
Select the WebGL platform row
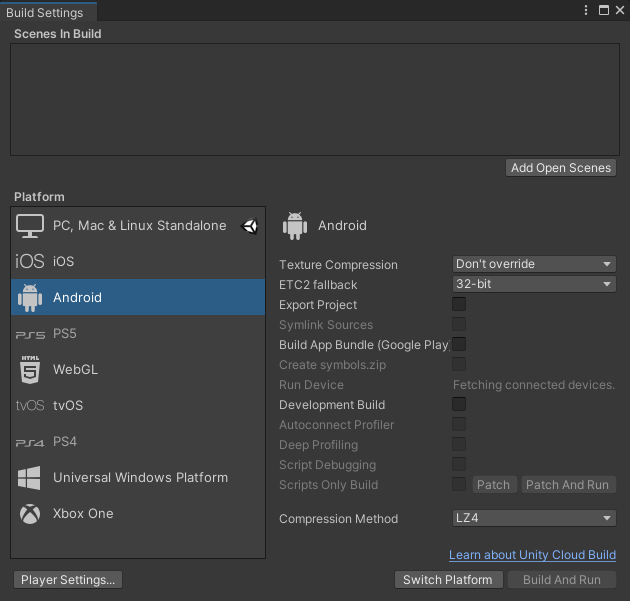[x=138, y=370]
